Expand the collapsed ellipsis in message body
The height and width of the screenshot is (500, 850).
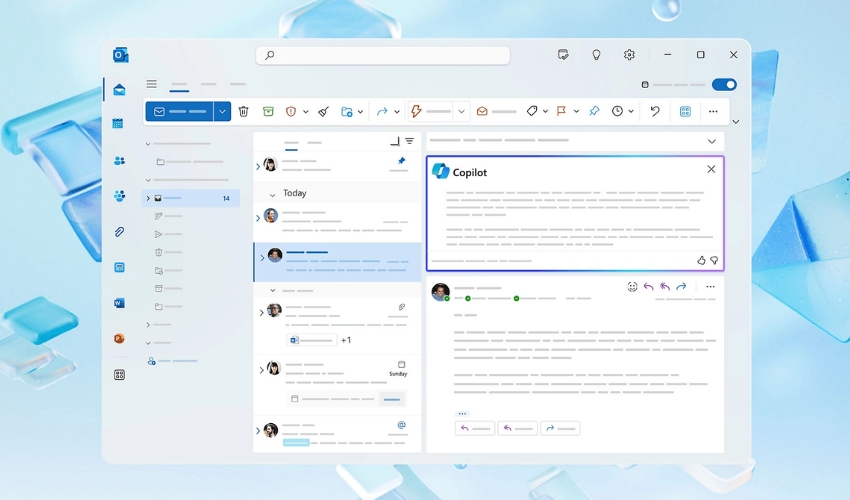(x=462, y=413)
